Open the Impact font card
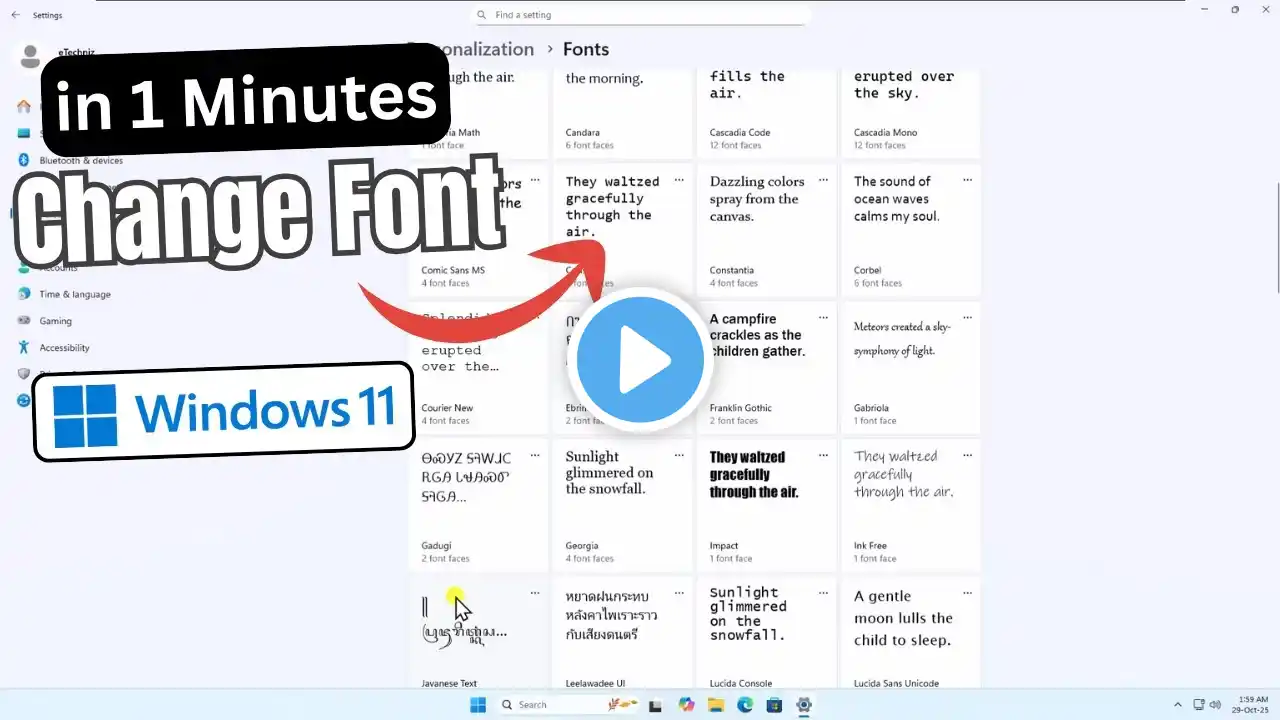The height and width of the screenshot is (720, 1280). [x=766, y=506]
